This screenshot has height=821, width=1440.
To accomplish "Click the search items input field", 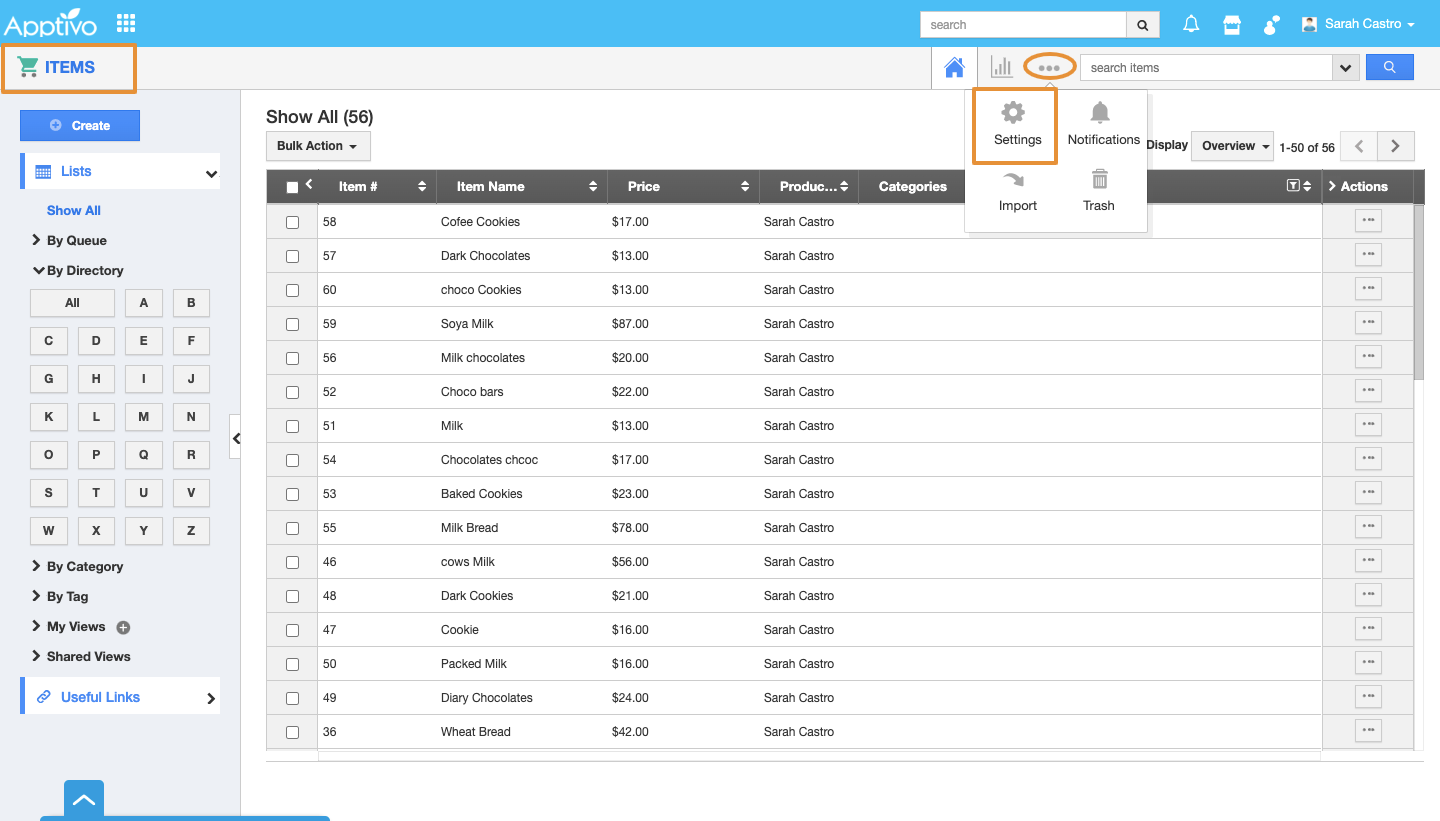I will click(1206, 68).
